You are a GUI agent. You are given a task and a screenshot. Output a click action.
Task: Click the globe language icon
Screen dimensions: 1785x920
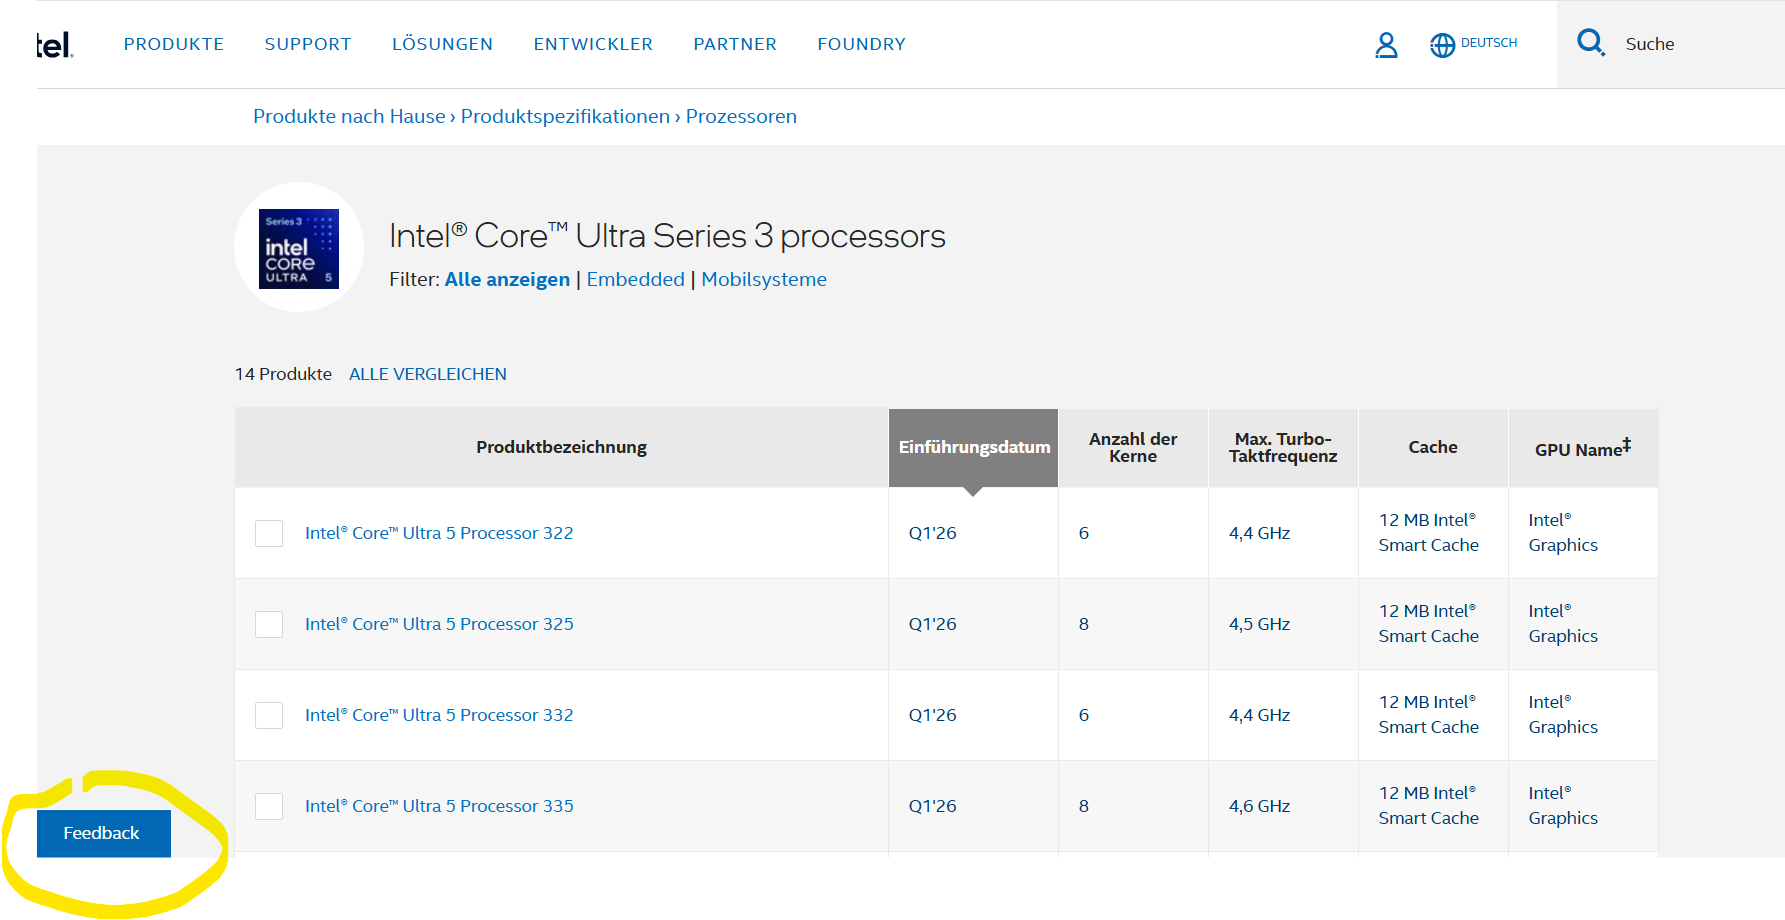[1442, 45]
